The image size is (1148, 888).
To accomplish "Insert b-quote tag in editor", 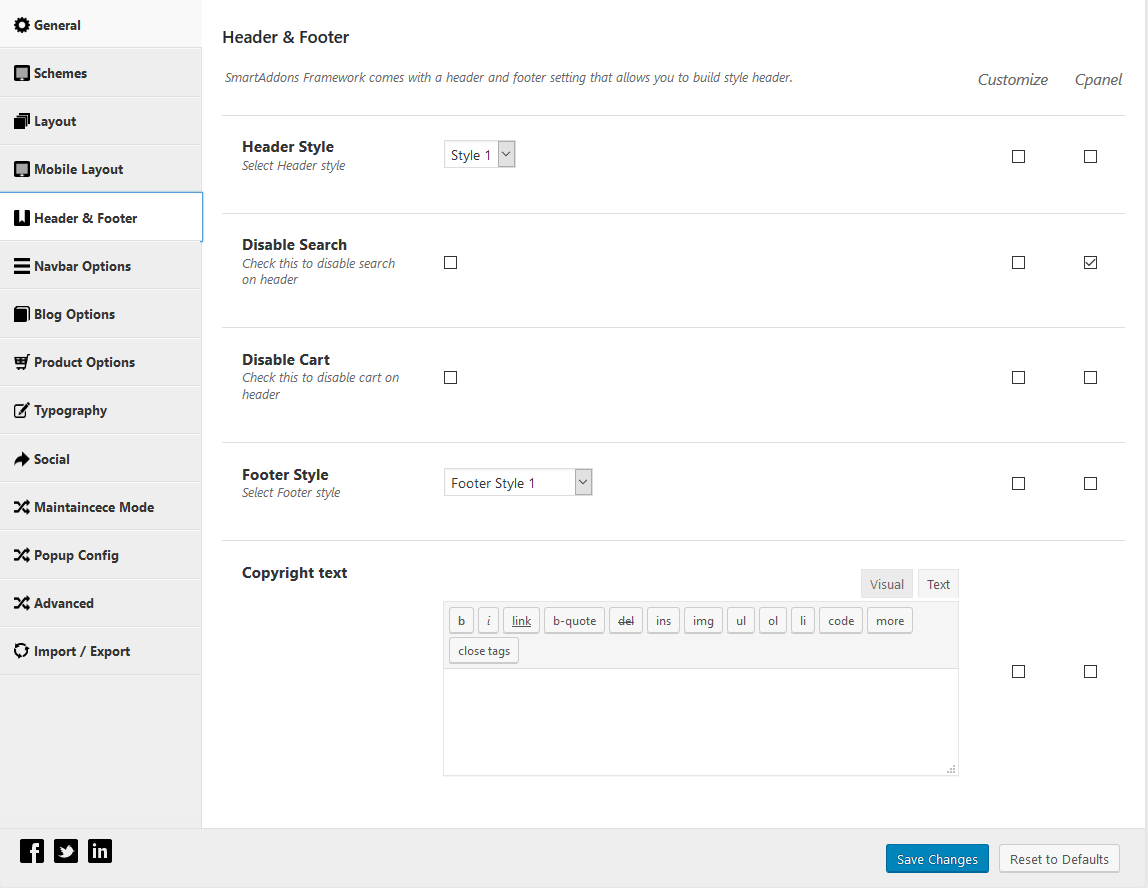I will click(x=575, y=621).
